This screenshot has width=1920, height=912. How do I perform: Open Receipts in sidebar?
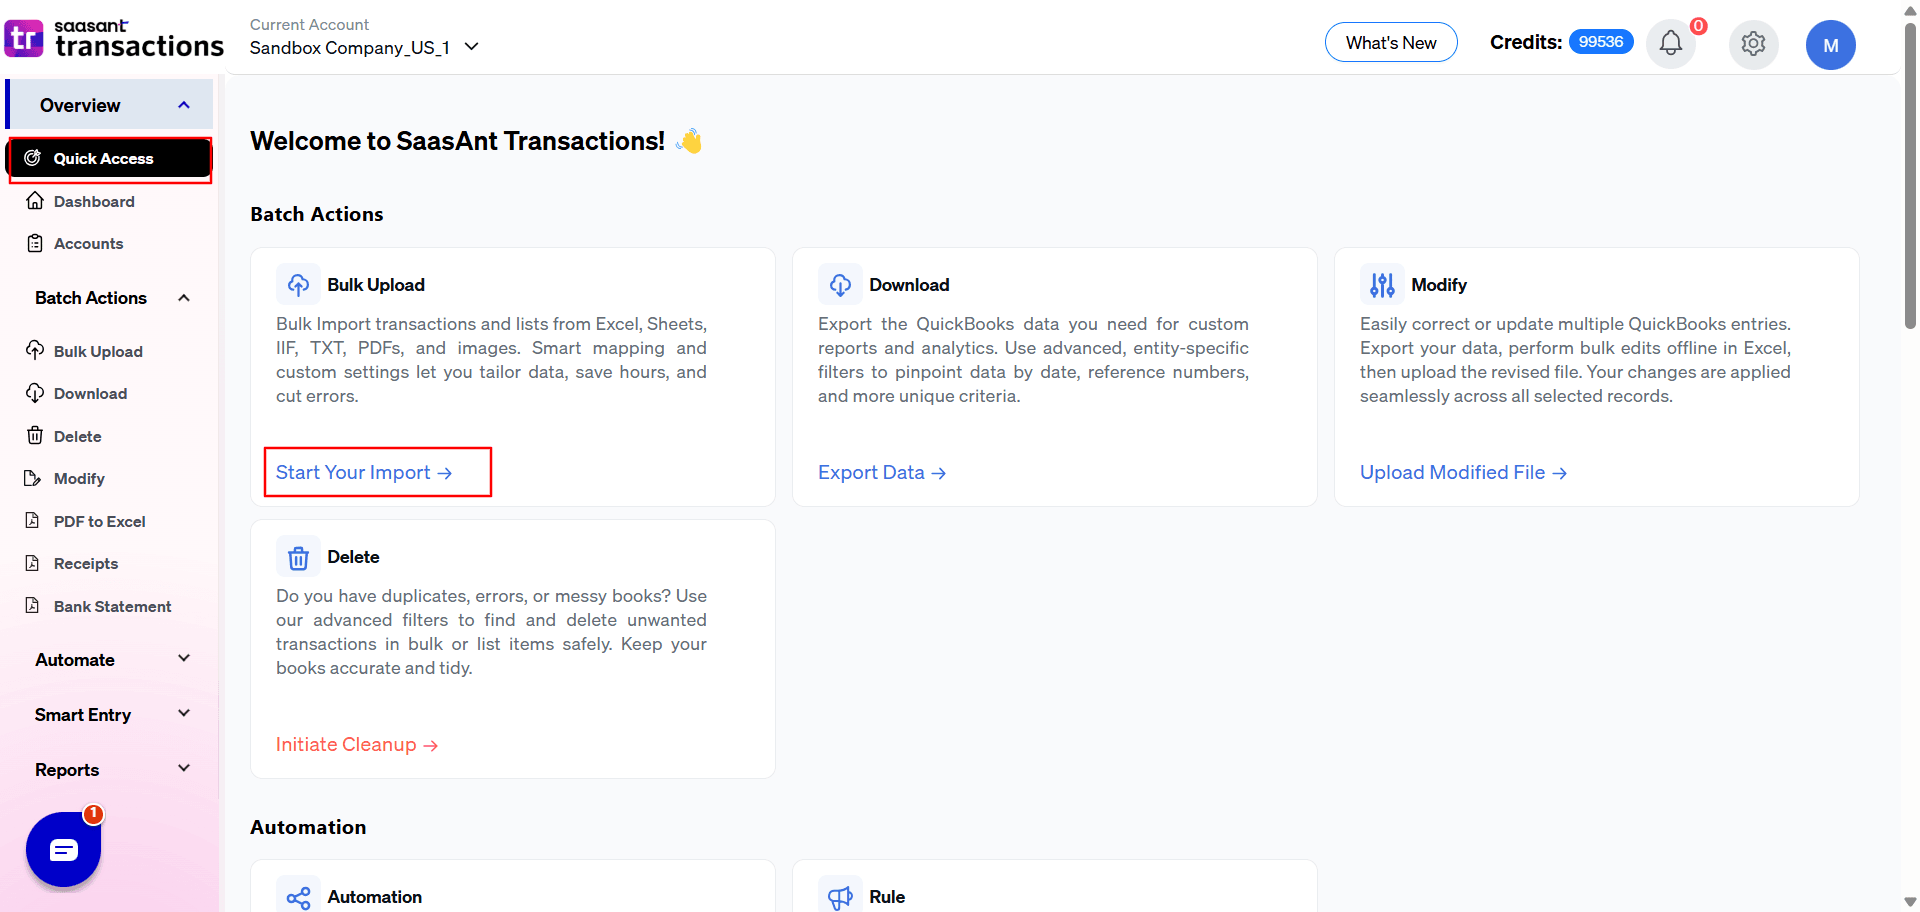click(x=86, y=564)
